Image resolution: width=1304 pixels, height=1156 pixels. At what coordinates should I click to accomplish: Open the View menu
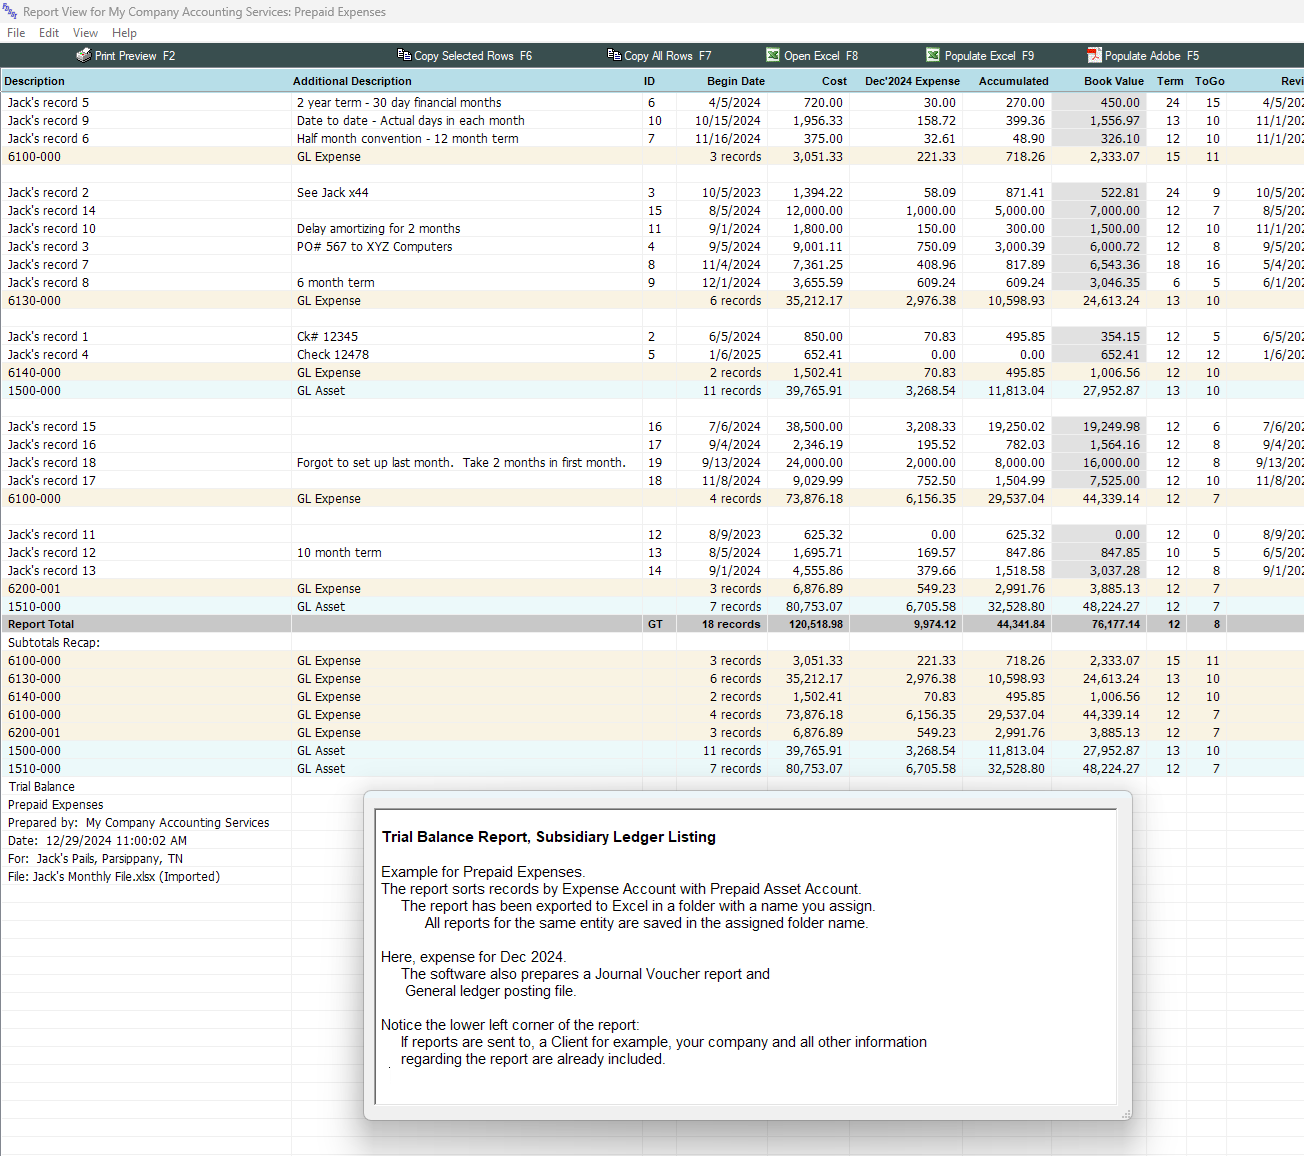tap(85, 33)
